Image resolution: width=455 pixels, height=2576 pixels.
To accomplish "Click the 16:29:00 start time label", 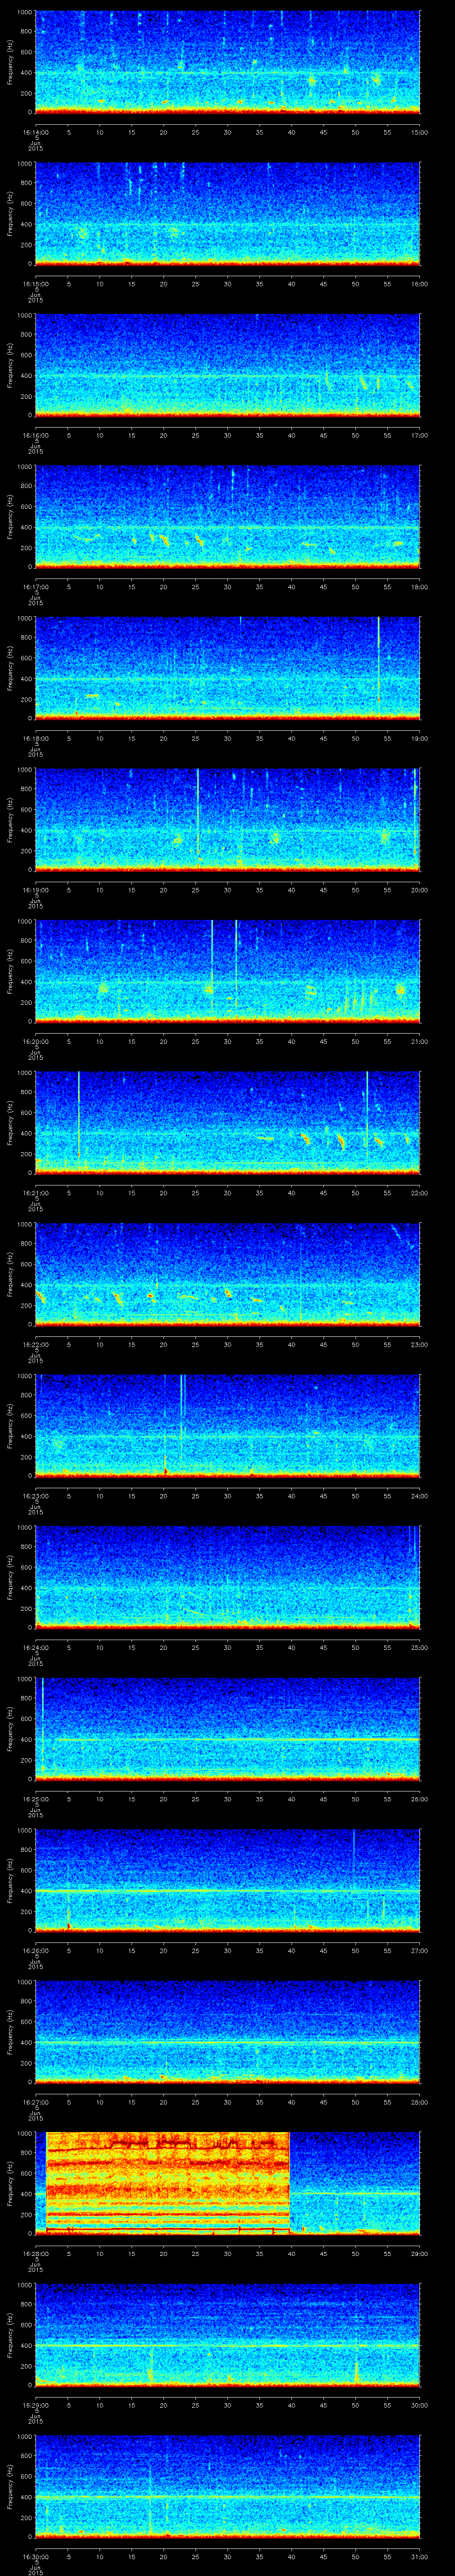I will pos(35,2405).
